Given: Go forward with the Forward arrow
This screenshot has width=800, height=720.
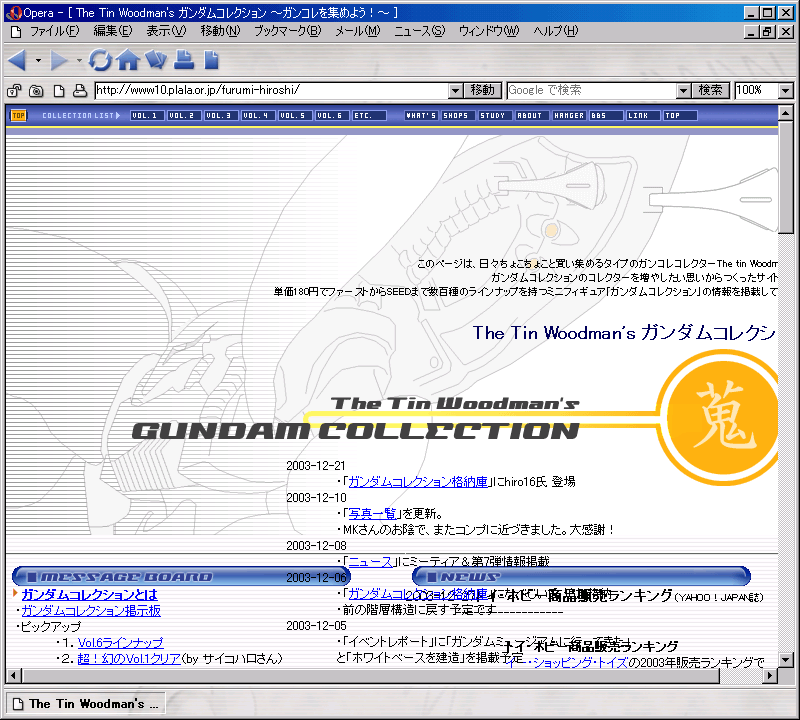Looking at the screenshot, I should [59, 60].
